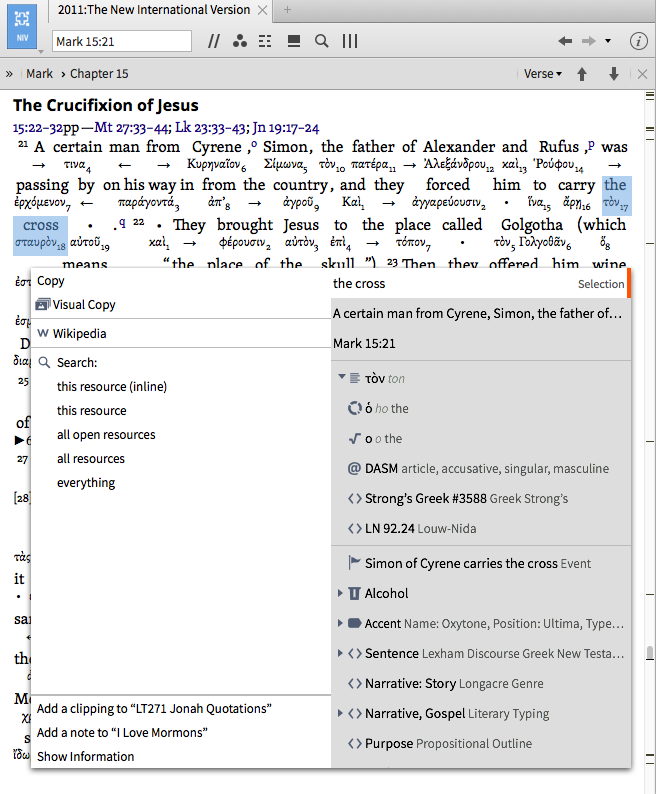This screenshot has width=656, height=794.
Task: Close the New International Version tab
Action: point(262,10)
